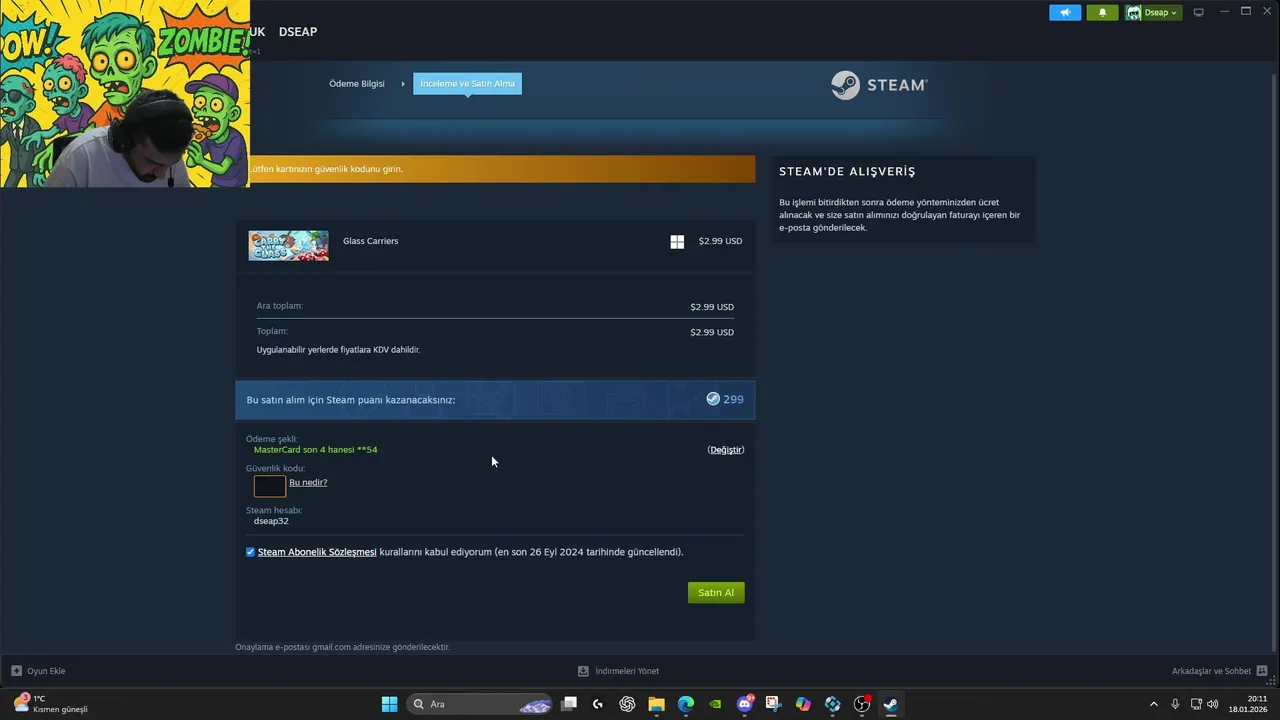Focus the Güvenlik kodu input box
This screenshot has width=1280, height=720.
pyautogui.click(x=270, y=486)
